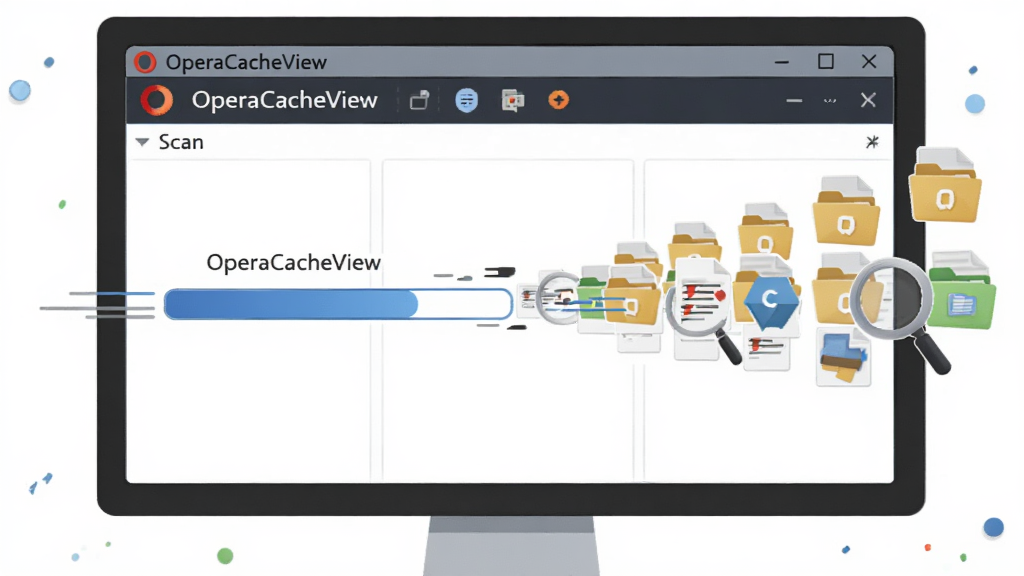This screenshot has height=576, width=1024.
Task: Click the copy files toolbar icon
Action: point(513,101)
